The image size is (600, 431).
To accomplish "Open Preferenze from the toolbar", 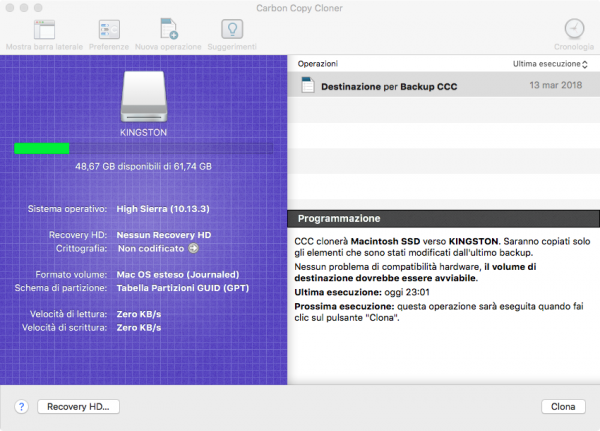I will (108, 29).
